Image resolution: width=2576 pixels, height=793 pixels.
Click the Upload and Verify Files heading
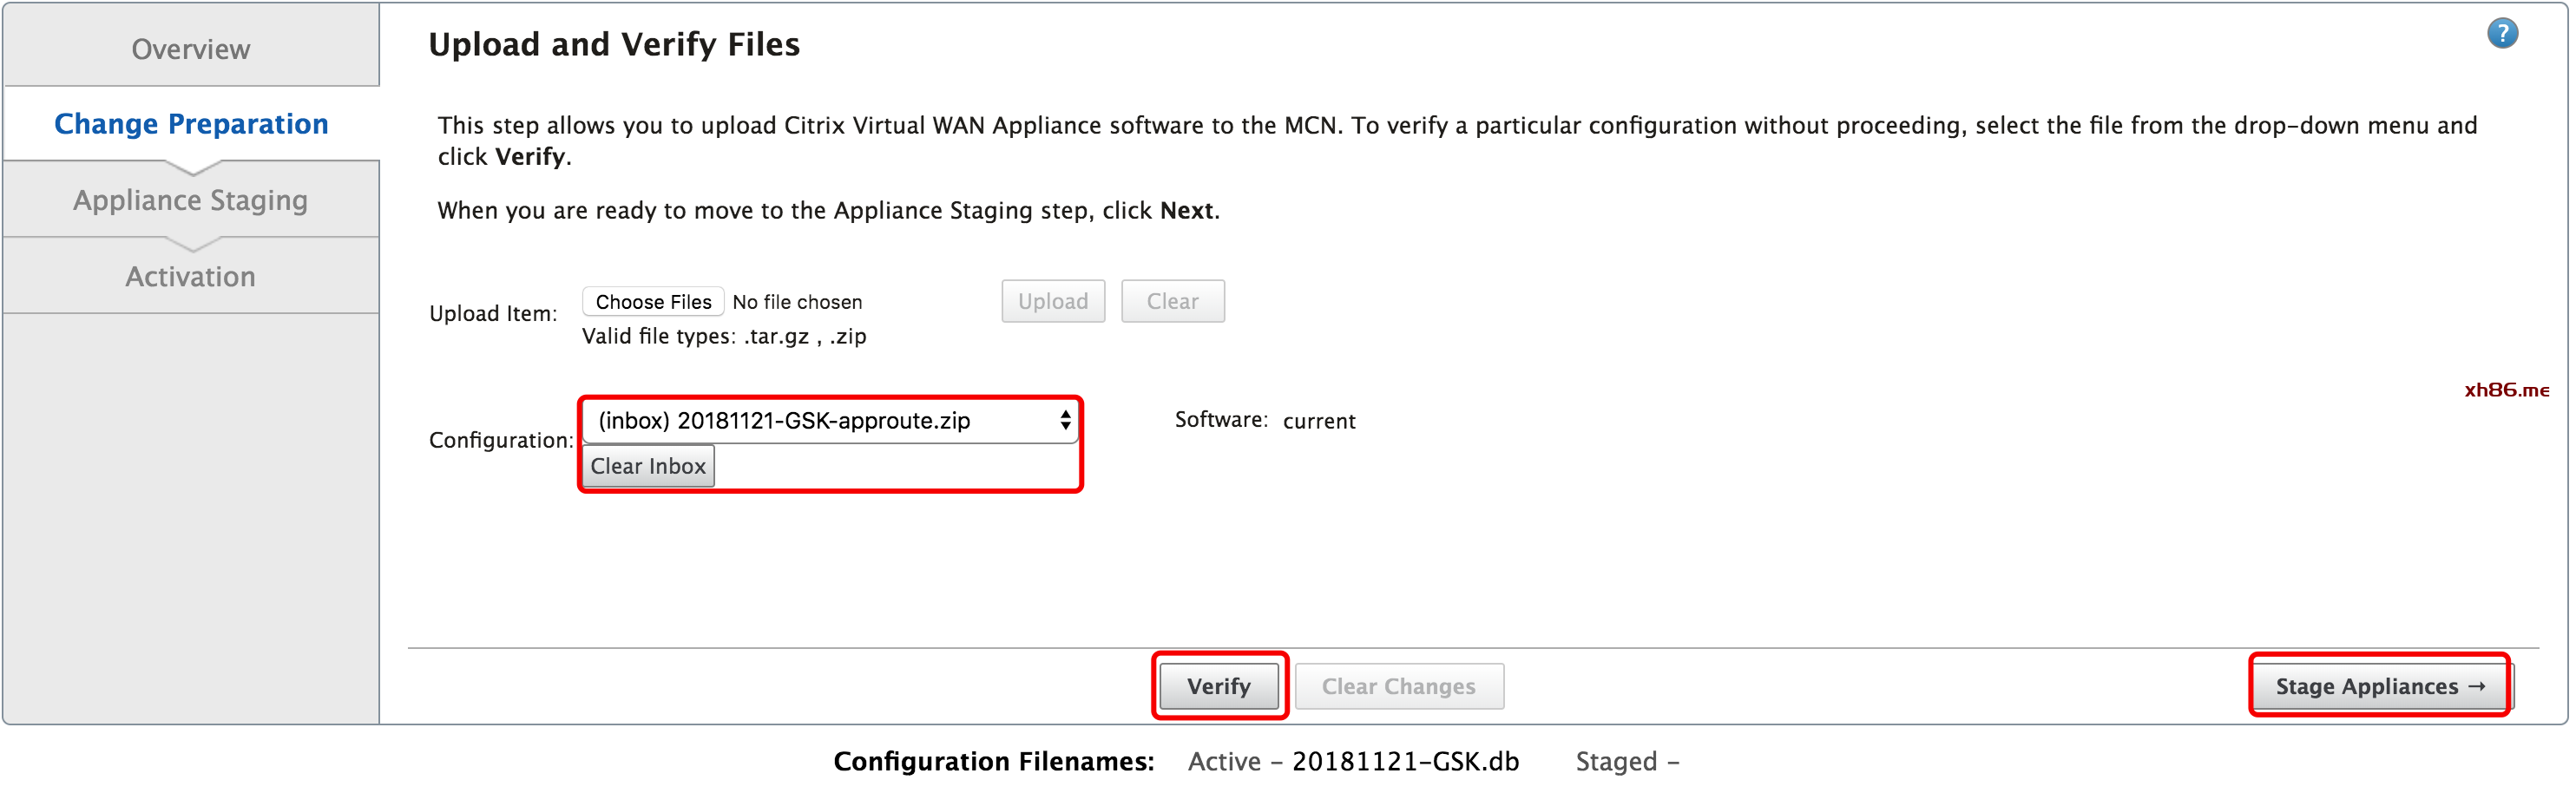pos(614,44)
